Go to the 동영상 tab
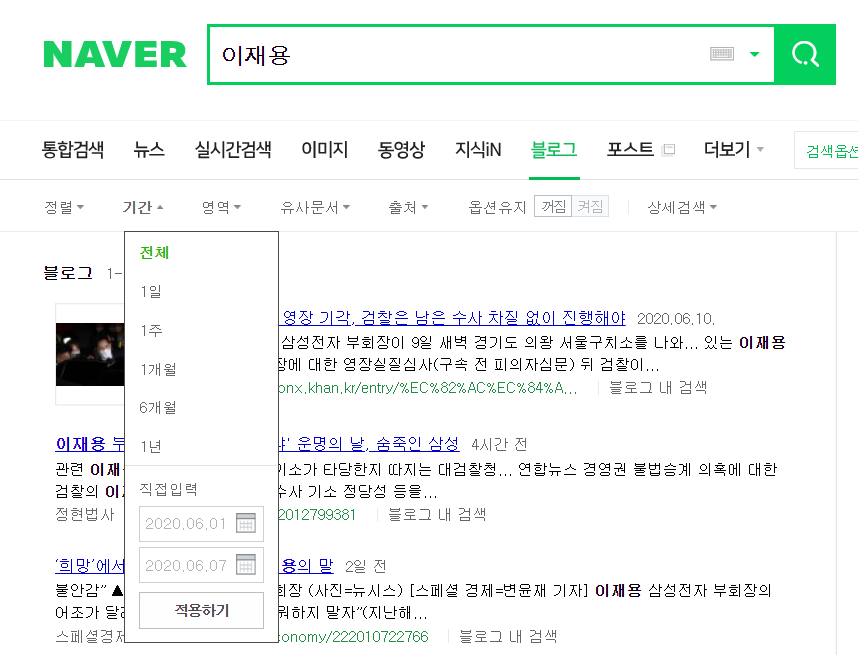Image resolution: width=858 pixels, height=655 pixels. tap(401, 149)
